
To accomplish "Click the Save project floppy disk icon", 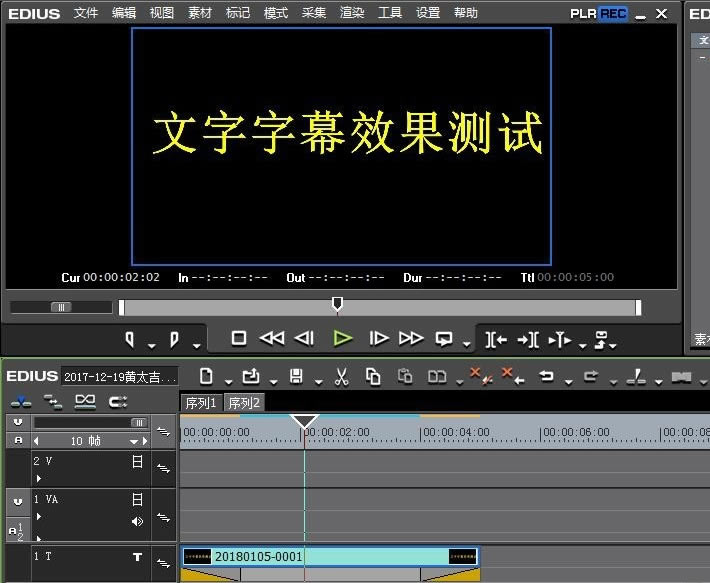I will click(295, 377).
